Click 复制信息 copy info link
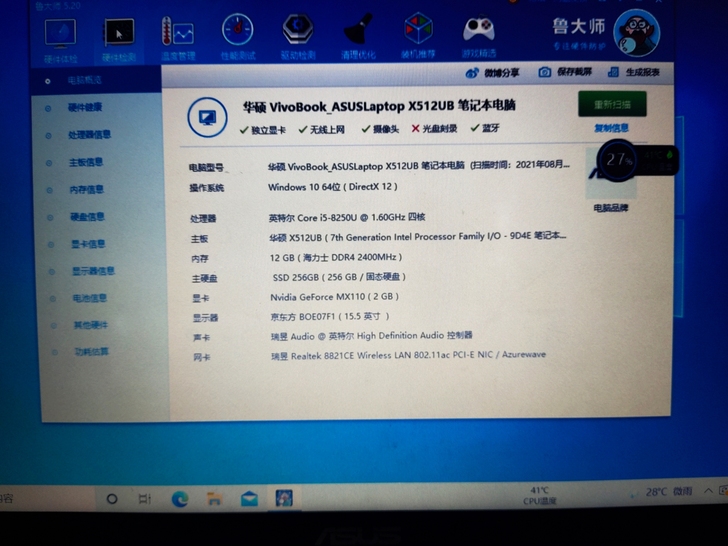This screenshot has height=546, width=728. click(x=611, y=128)
